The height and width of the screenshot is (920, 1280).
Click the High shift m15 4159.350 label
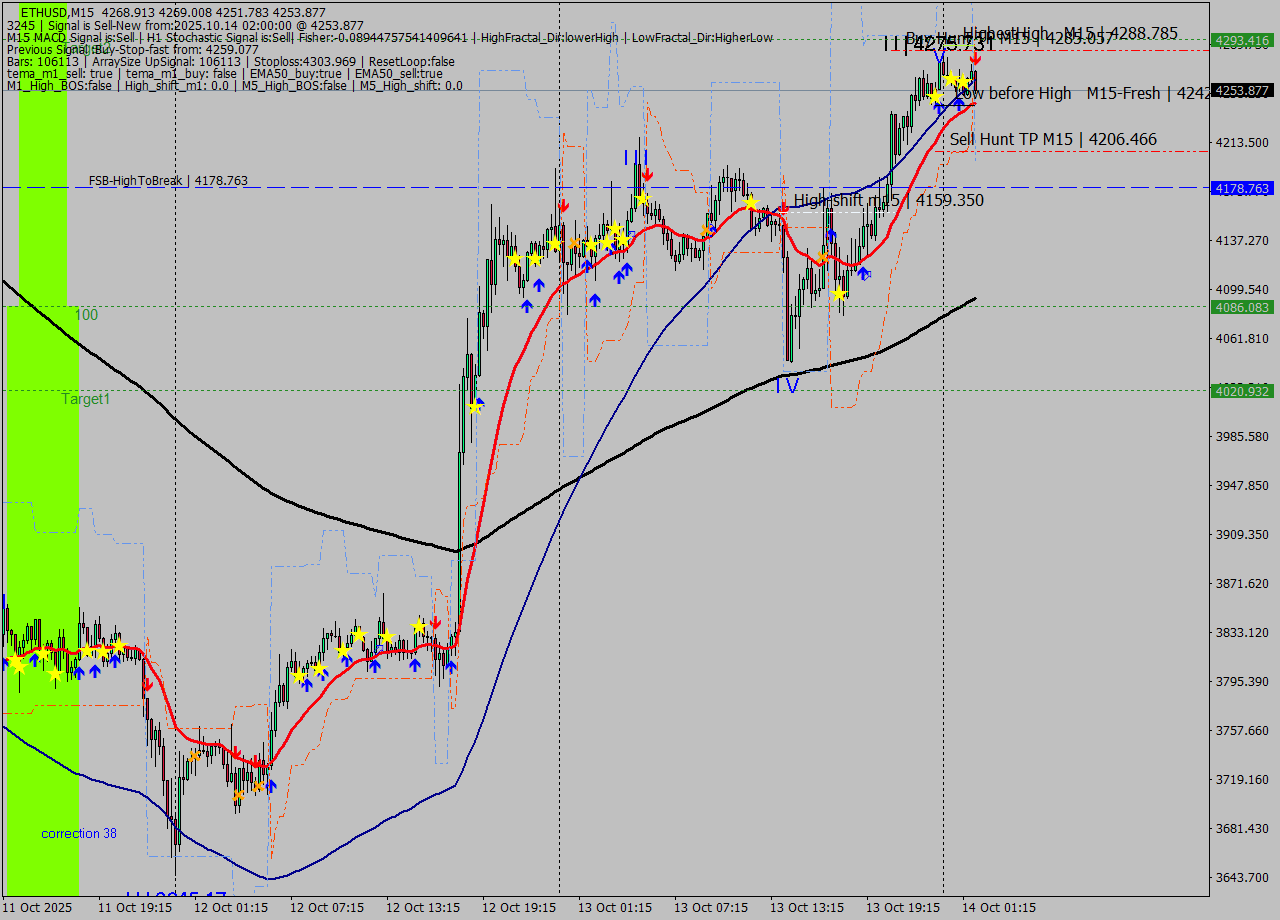888,201
